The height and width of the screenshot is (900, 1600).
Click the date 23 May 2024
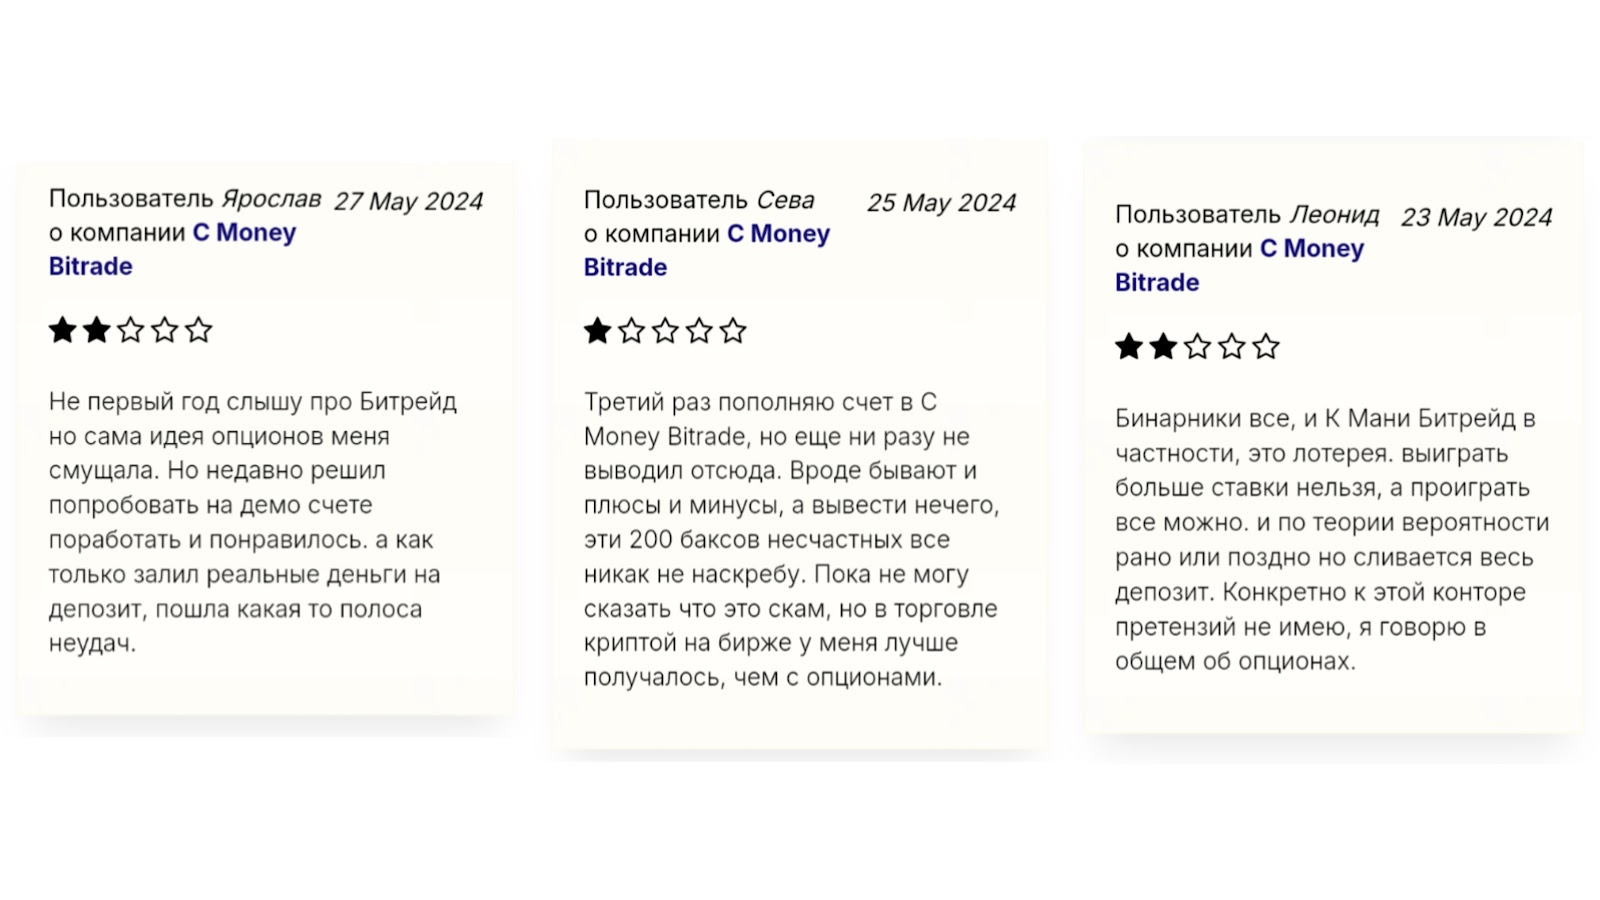click(x=1476, y=218)
